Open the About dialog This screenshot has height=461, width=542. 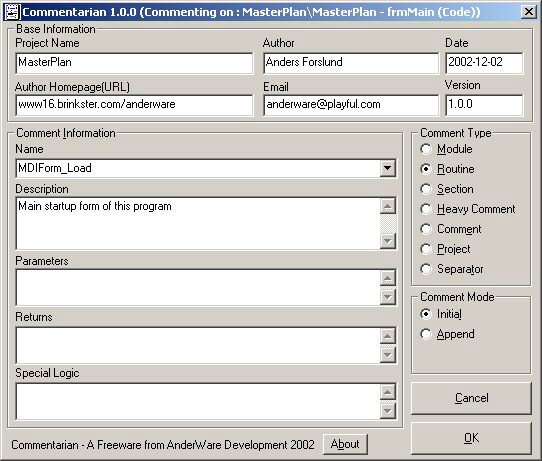[x=345, y=444]
